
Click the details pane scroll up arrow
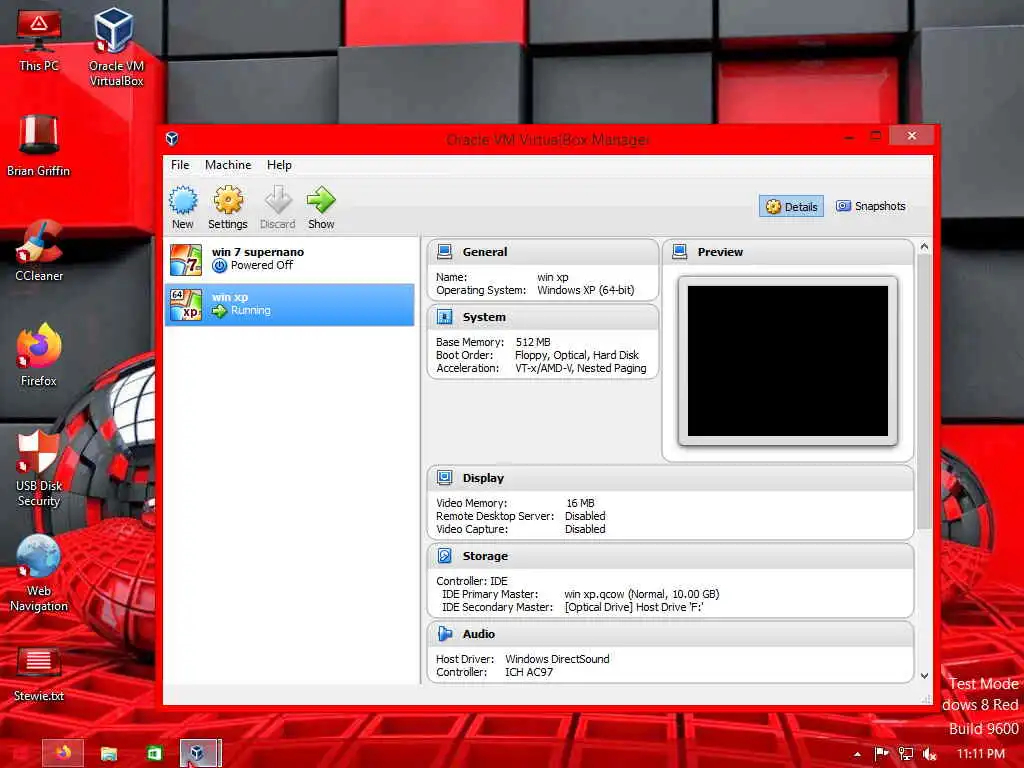[924, 247]
